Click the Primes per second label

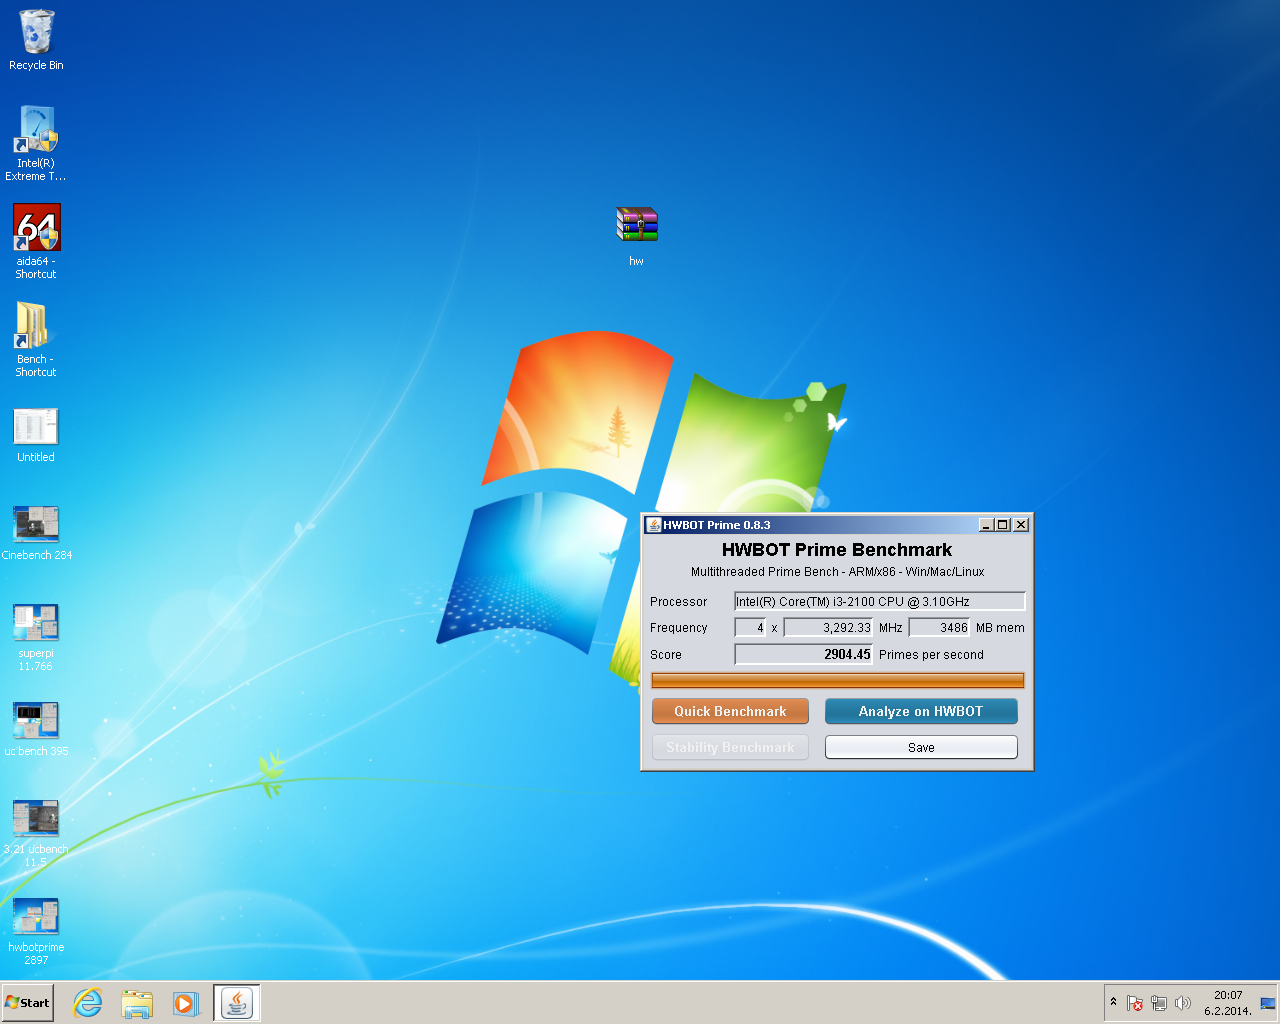pyautogui.click(x=931, y=655)
